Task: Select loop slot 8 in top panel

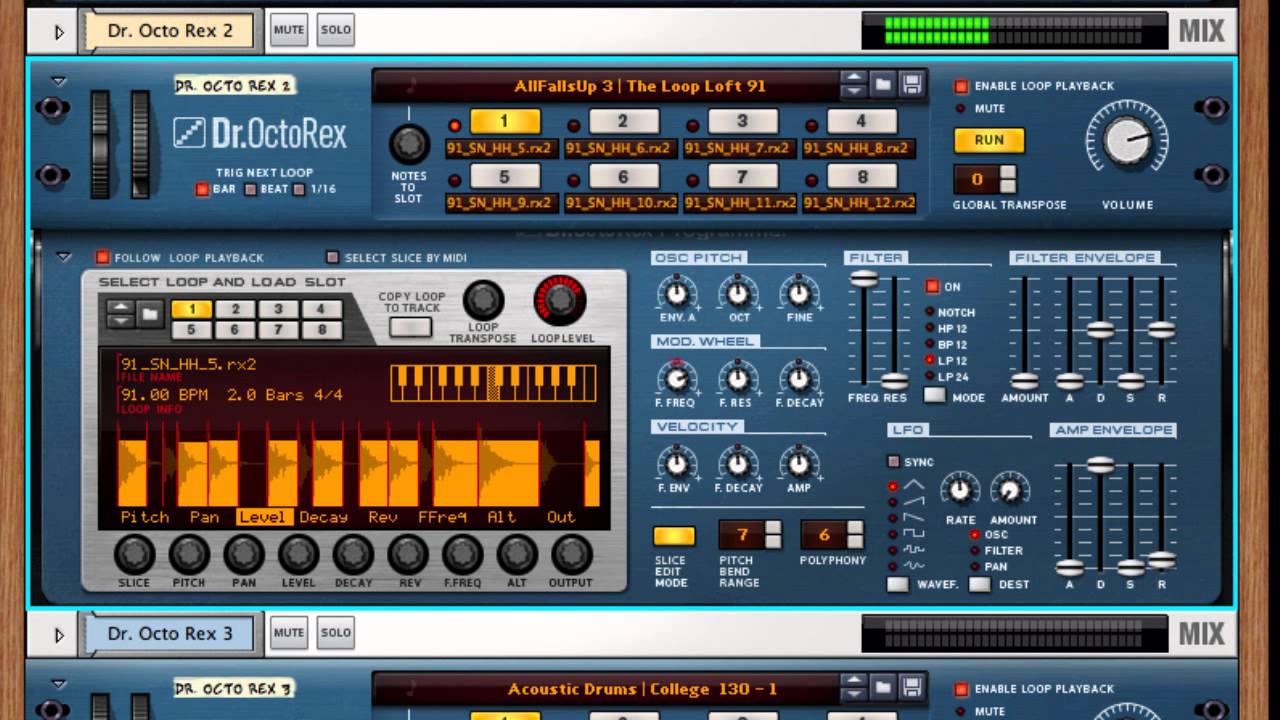Action: [x=861, y=177]
